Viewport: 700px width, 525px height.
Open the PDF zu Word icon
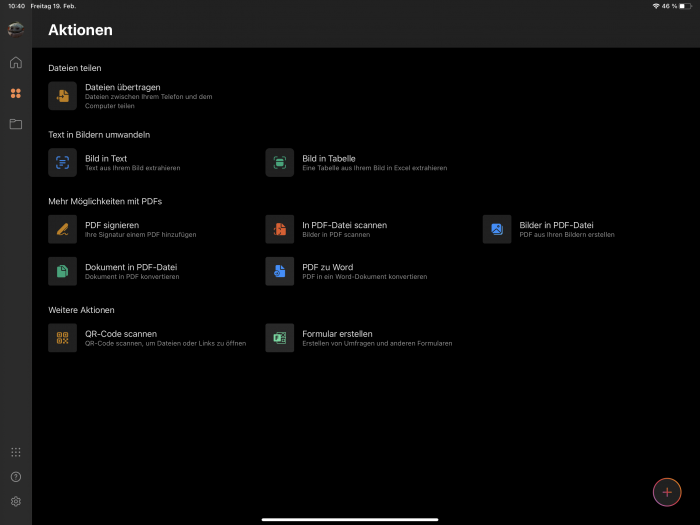[x=280, y=271]
